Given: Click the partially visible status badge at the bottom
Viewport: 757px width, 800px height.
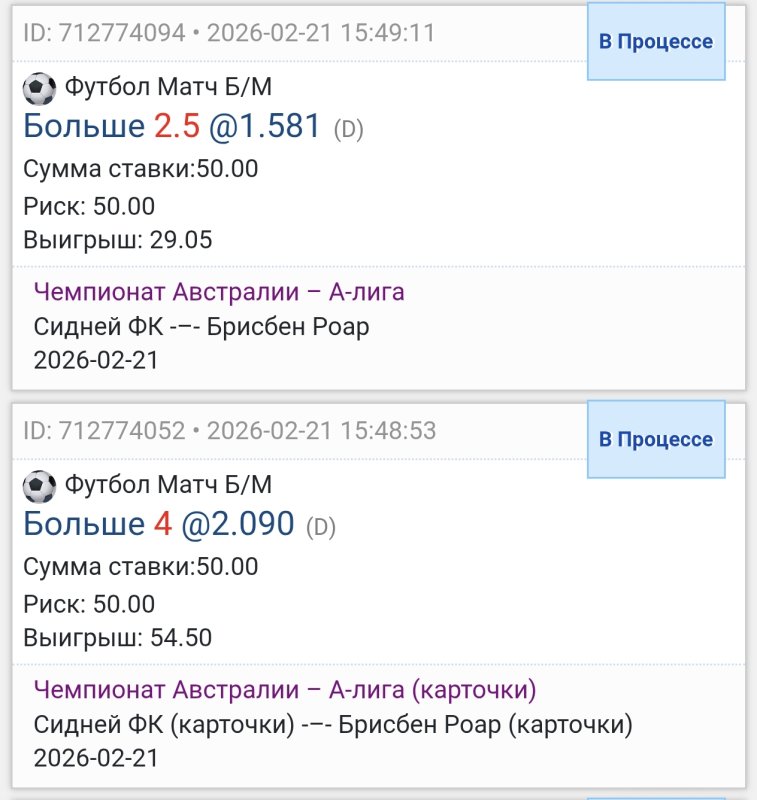Looking at the screenshot, I should [655, 796].
